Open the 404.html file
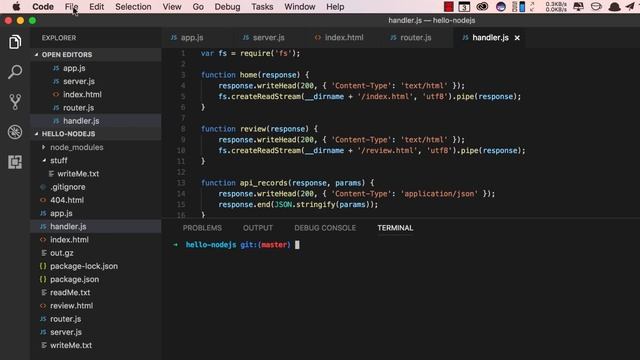This screenshot has height=360, width=640. click(96, 200)
